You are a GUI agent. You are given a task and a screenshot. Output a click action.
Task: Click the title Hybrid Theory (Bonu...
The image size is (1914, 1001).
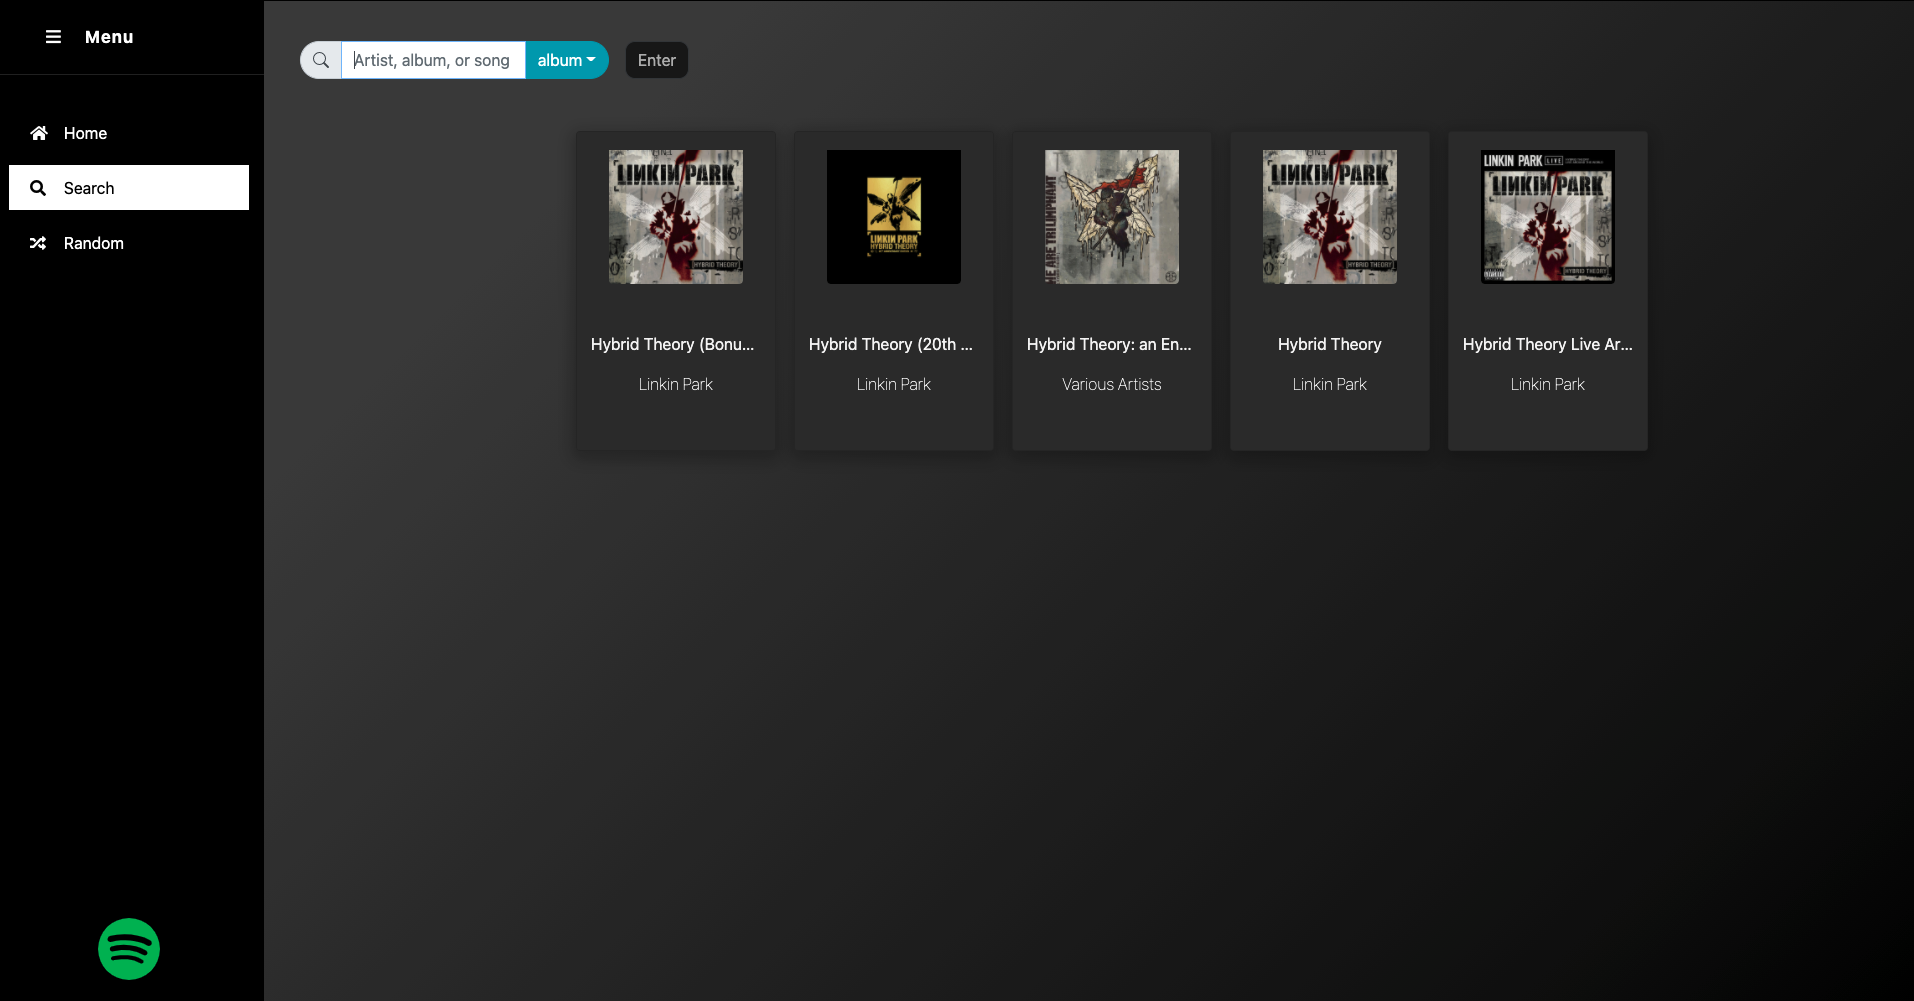point(673,344)
